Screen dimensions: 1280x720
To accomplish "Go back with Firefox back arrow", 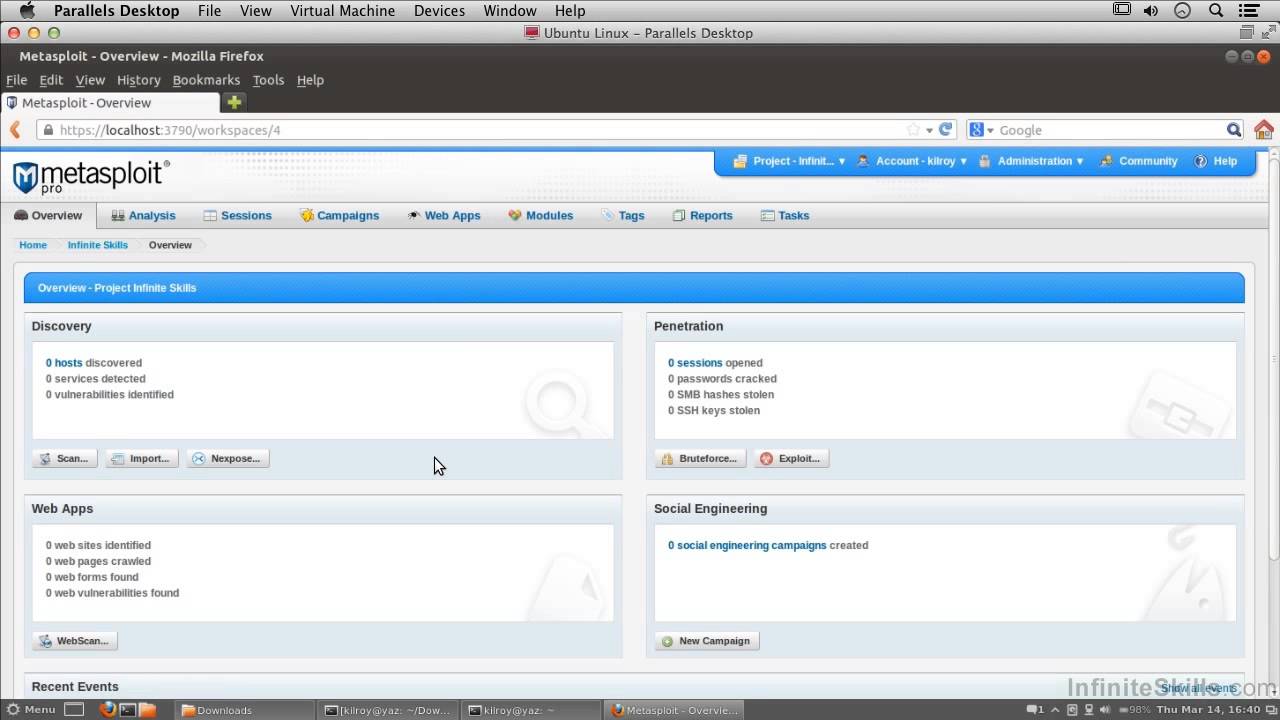I will [x=15, y=130].
